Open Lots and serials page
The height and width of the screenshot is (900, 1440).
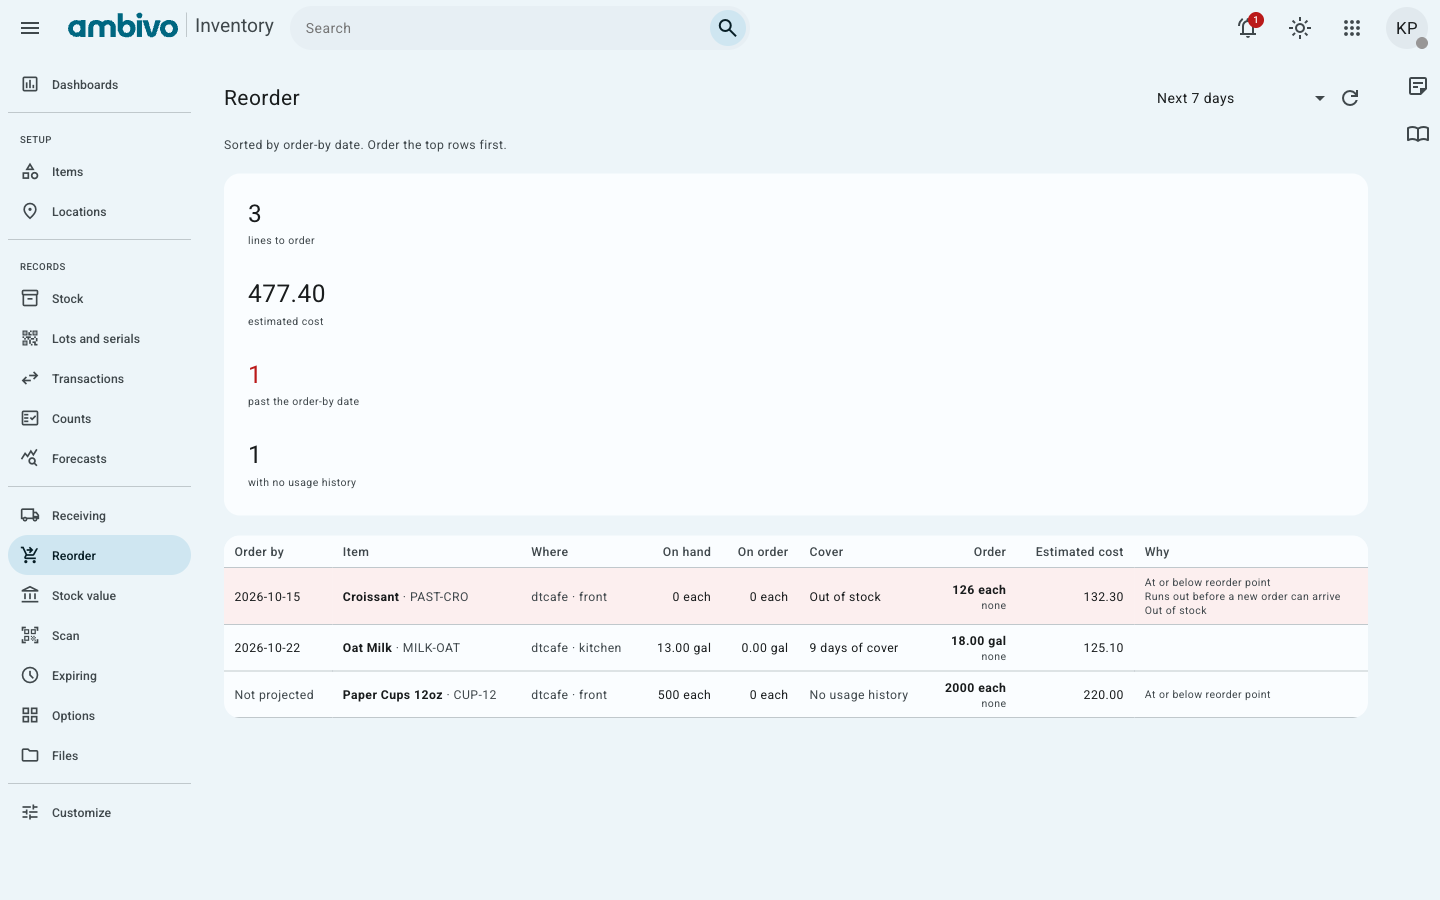click(x=99, y=339)
